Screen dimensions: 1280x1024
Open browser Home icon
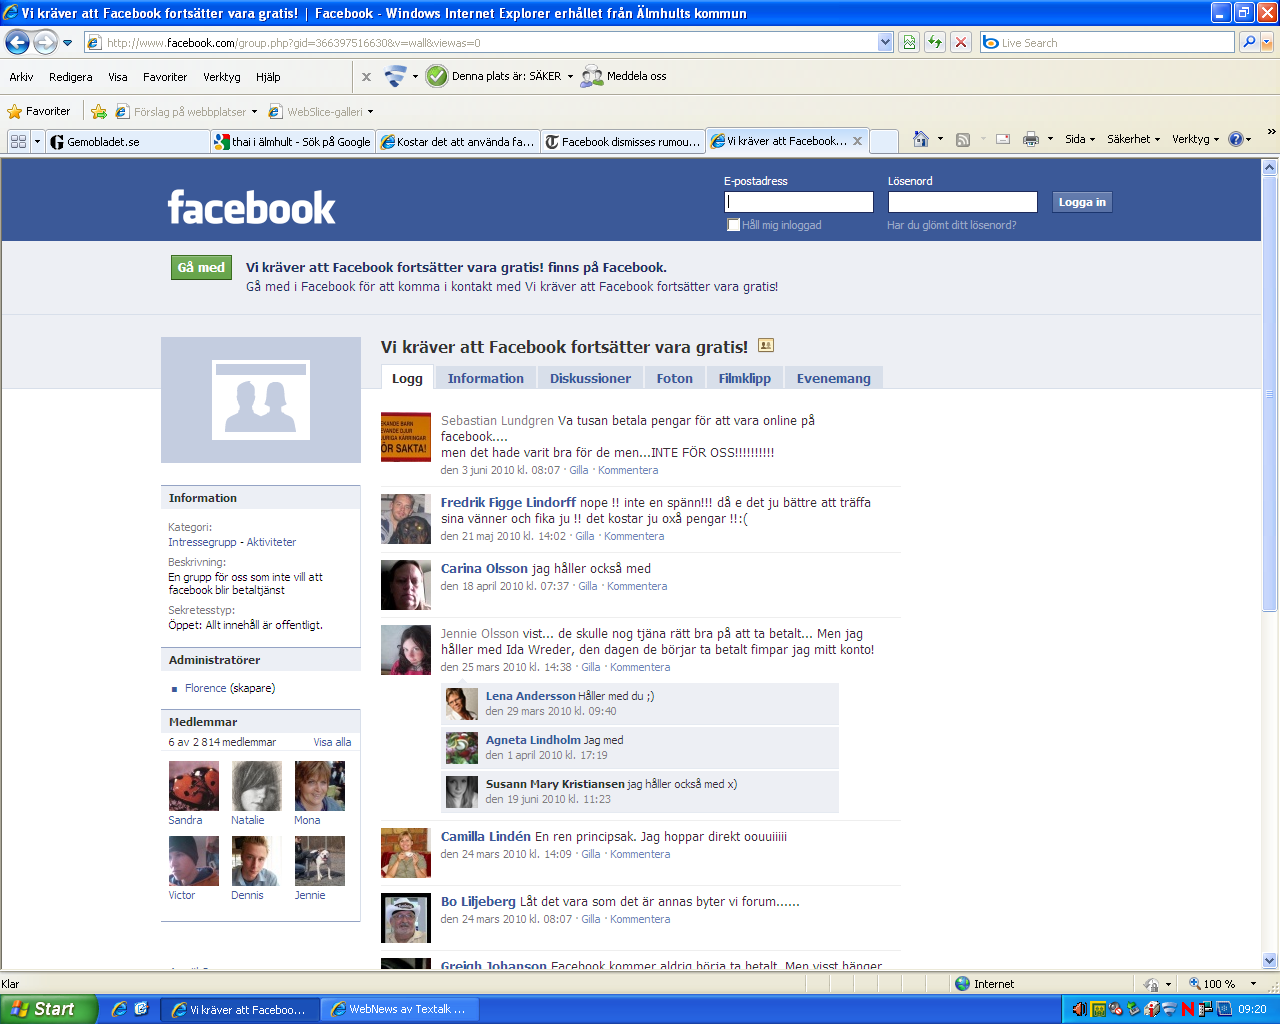pyautogui.click(x=921, y=139)
